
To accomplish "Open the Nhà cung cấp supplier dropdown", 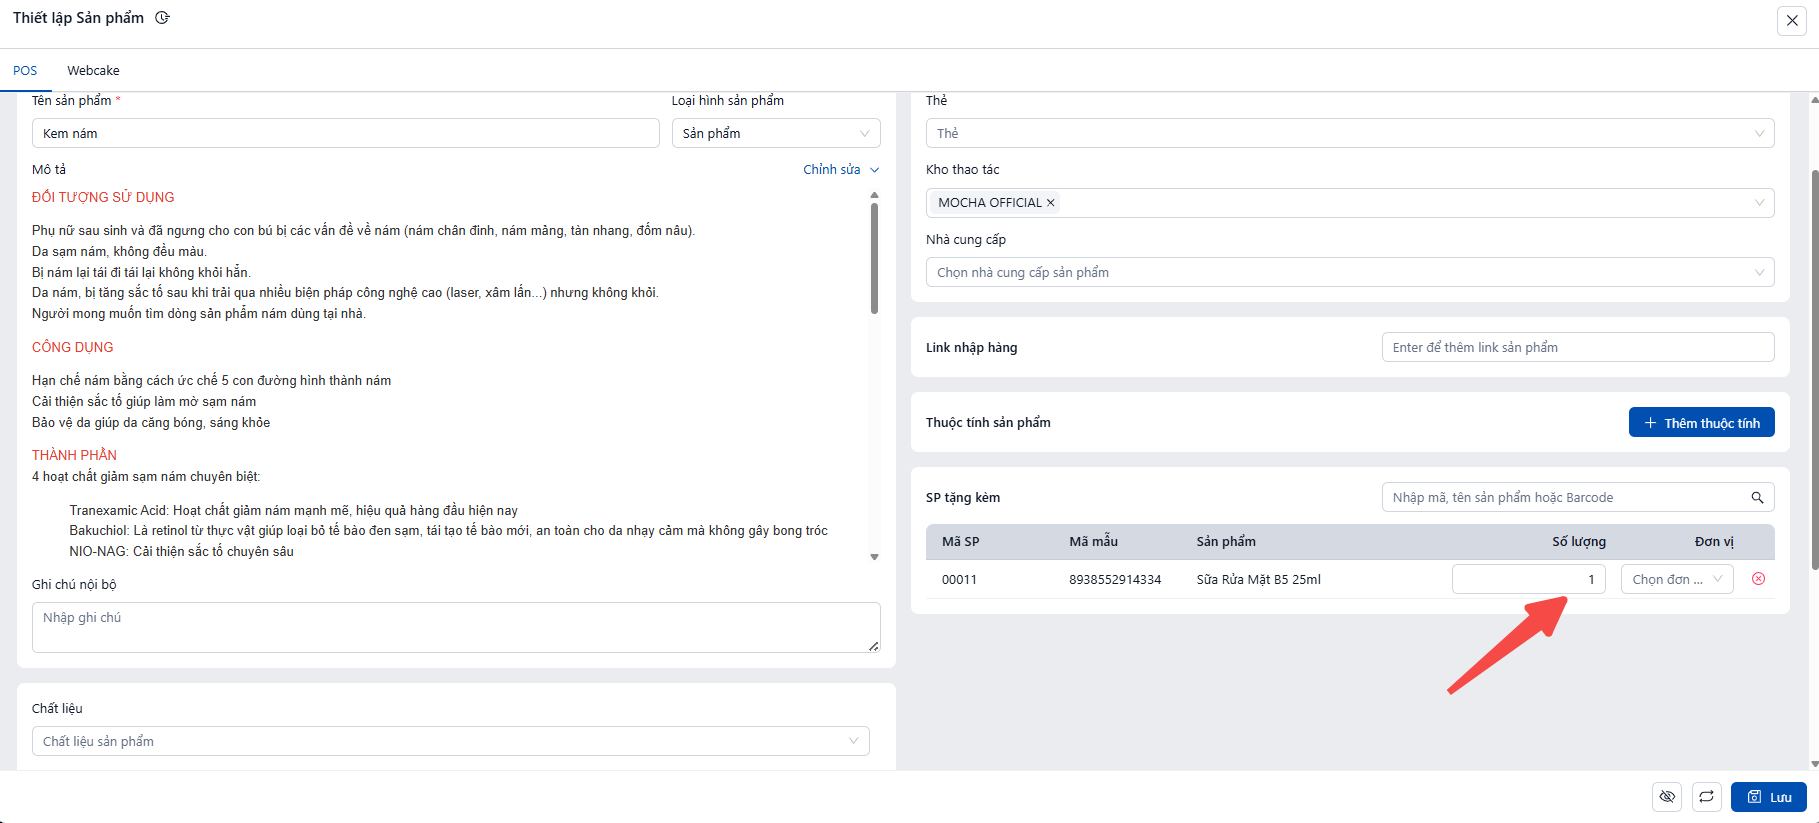I will pyautogui.click(x=1349, y=273).
